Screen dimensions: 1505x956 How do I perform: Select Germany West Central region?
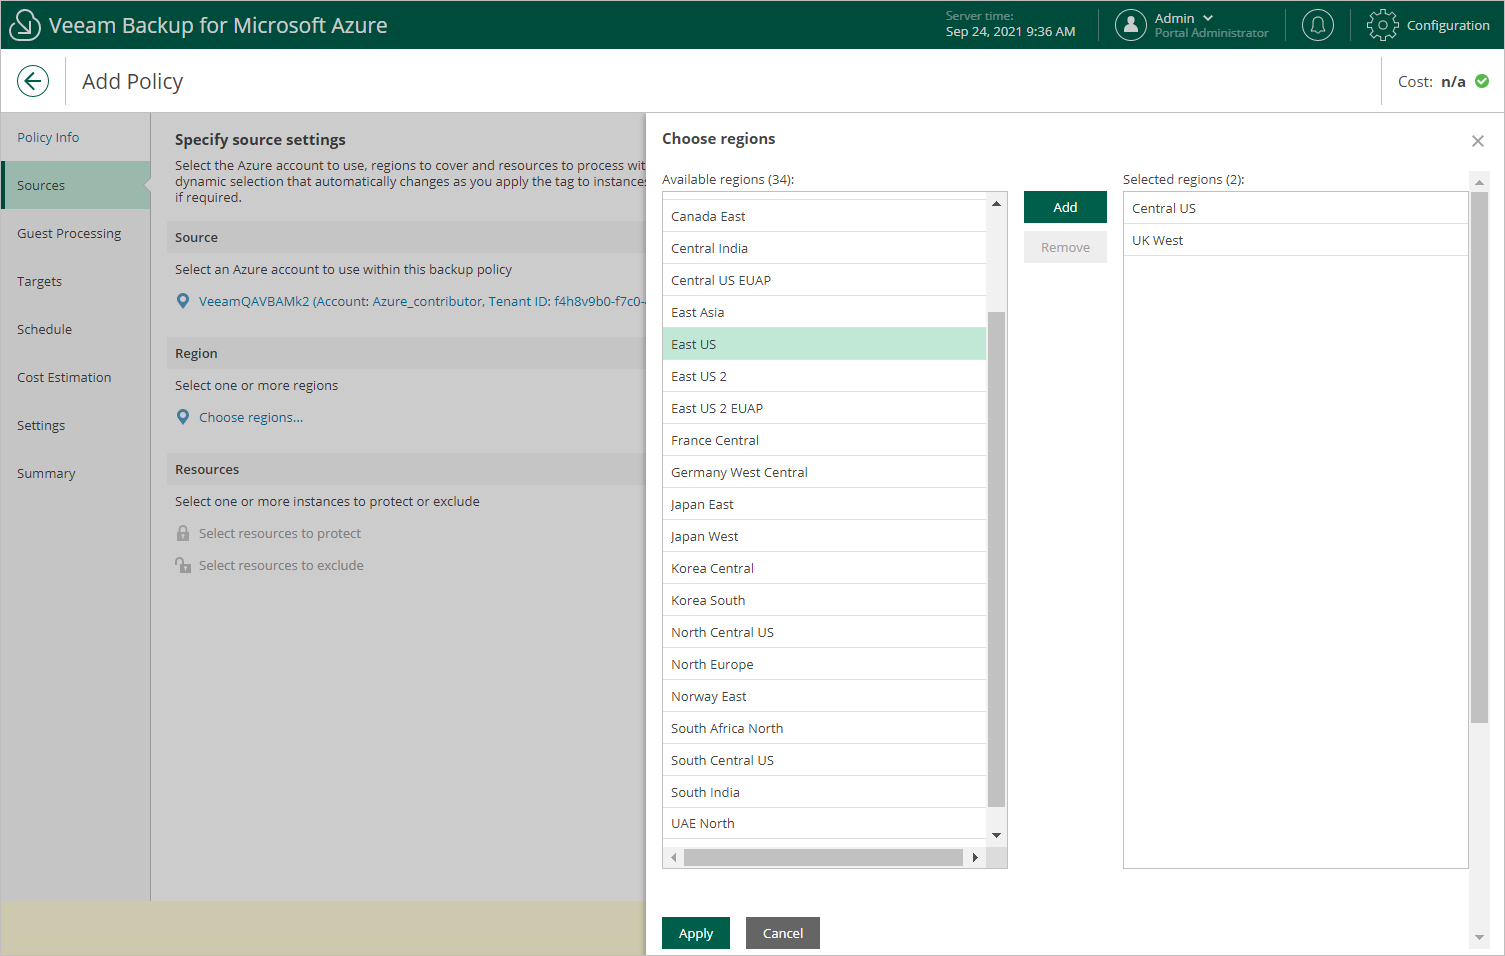click(825, 472)
